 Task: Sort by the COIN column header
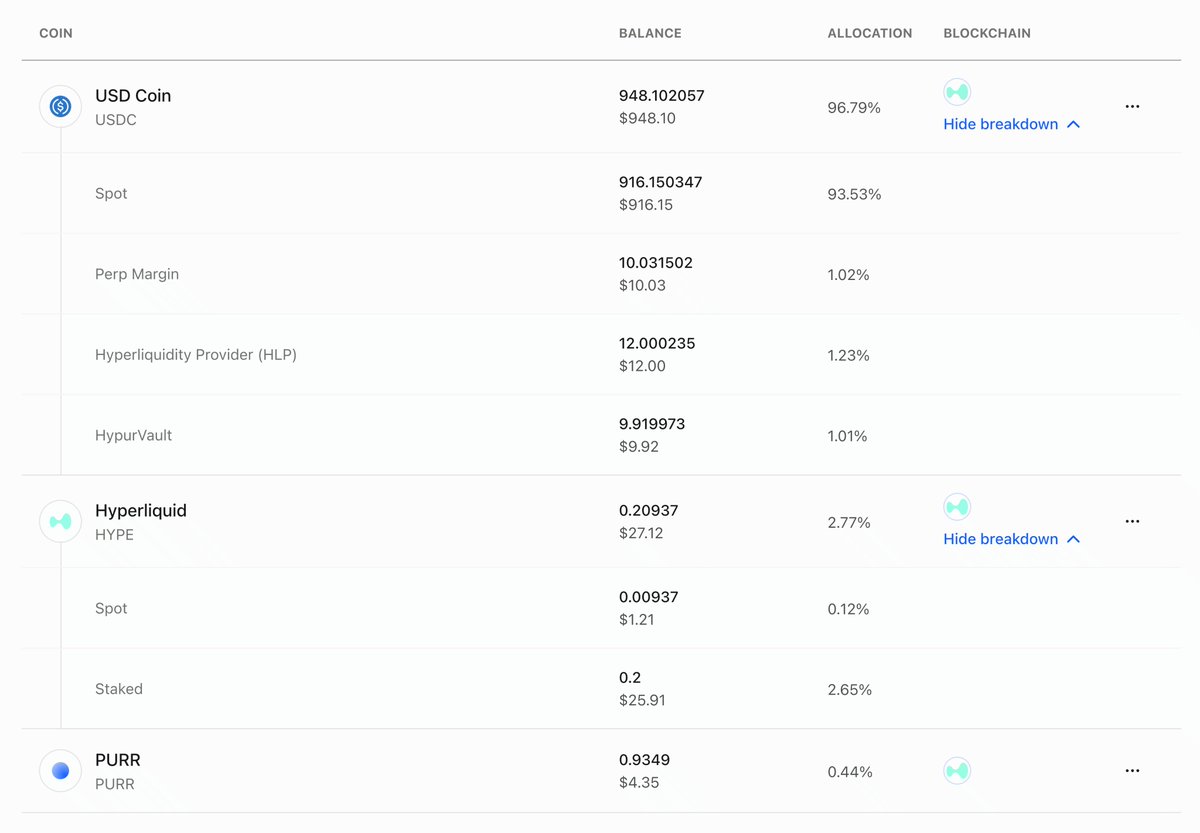pos(56,33)
